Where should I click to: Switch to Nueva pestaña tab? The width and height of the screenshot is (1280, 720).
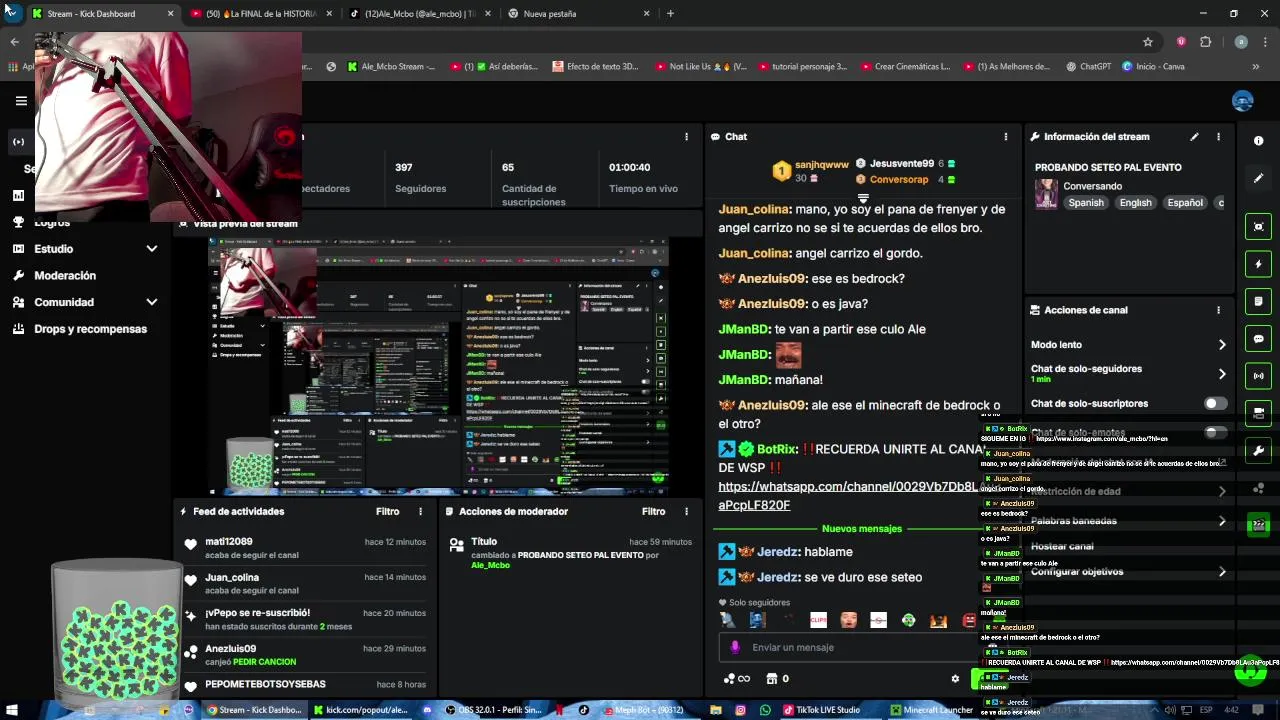pos(577,14)
